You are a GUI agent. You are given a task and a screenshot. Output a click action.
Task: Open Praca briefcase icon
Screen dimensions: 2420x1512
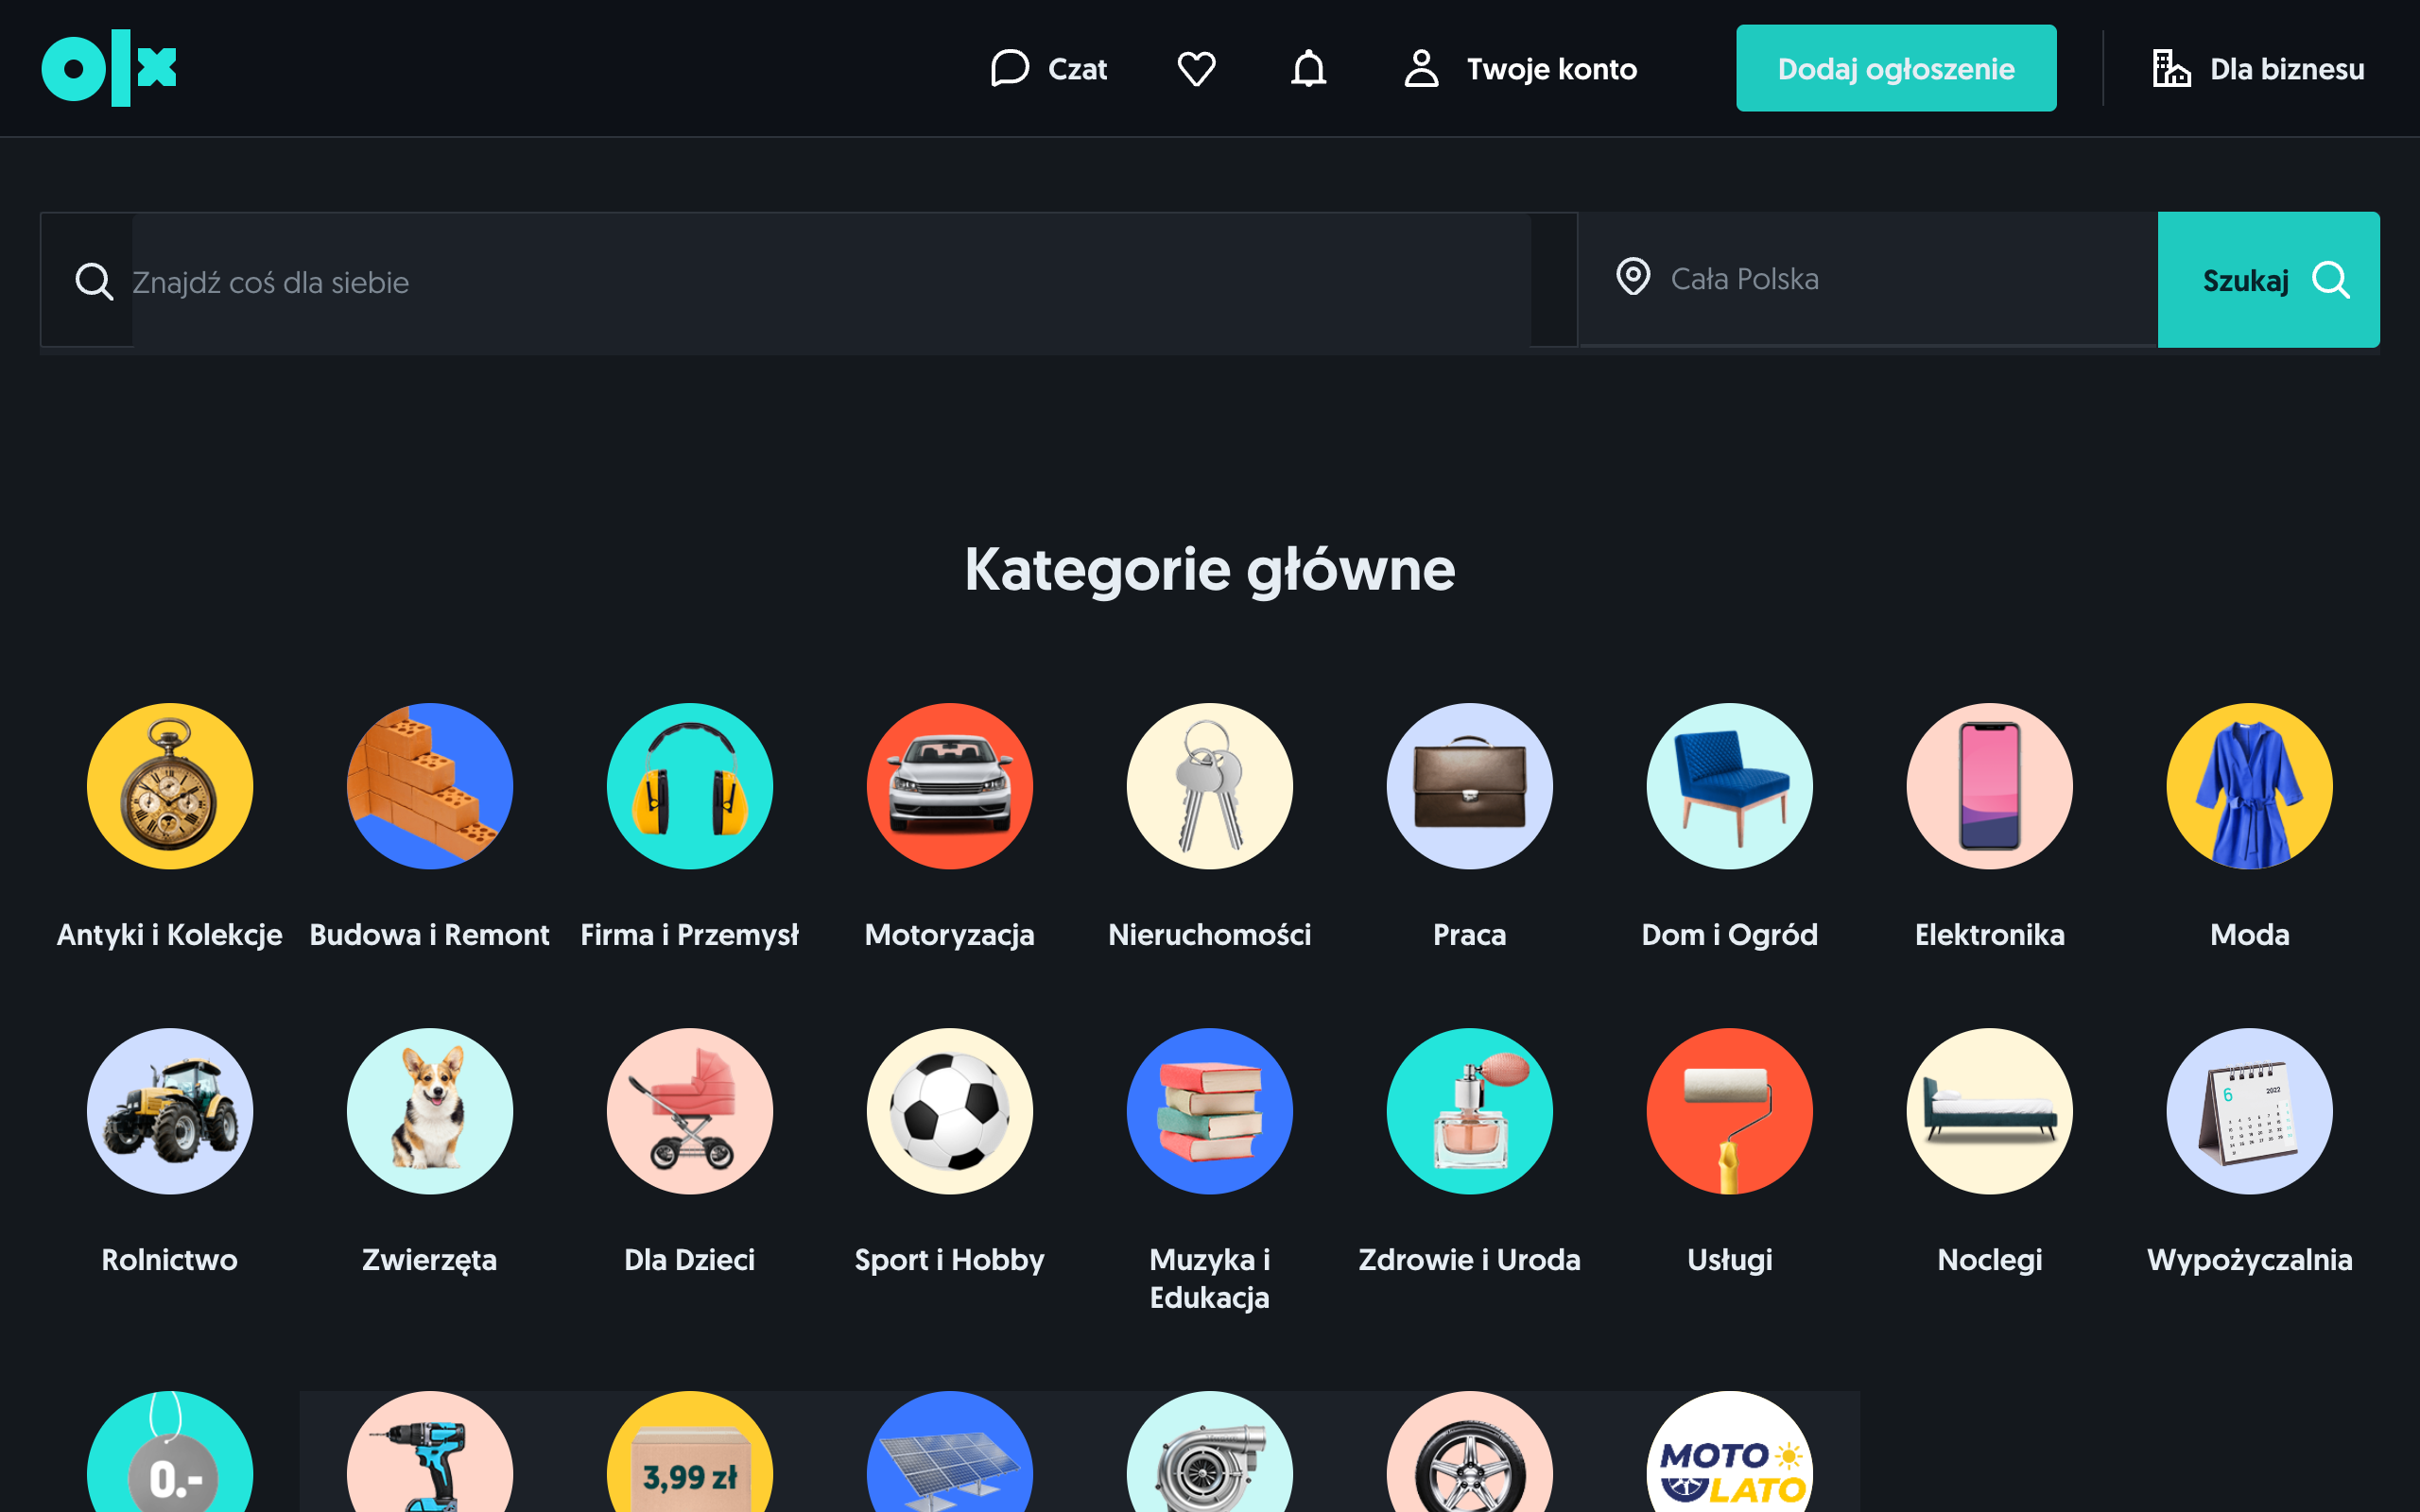pyautogui.click(x=1470, y=786)
